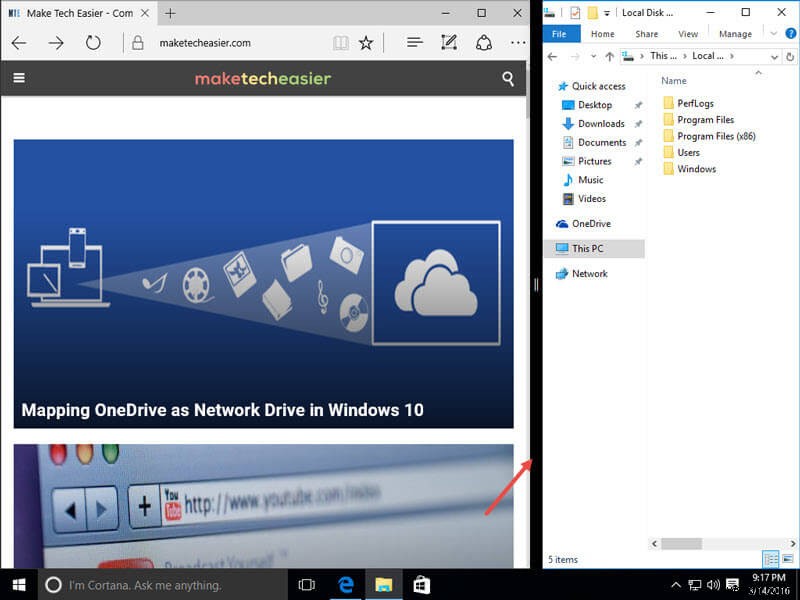Navigate up one folder level in Explorer
This screenshot has width=800, height=600.
click(610, 57)
